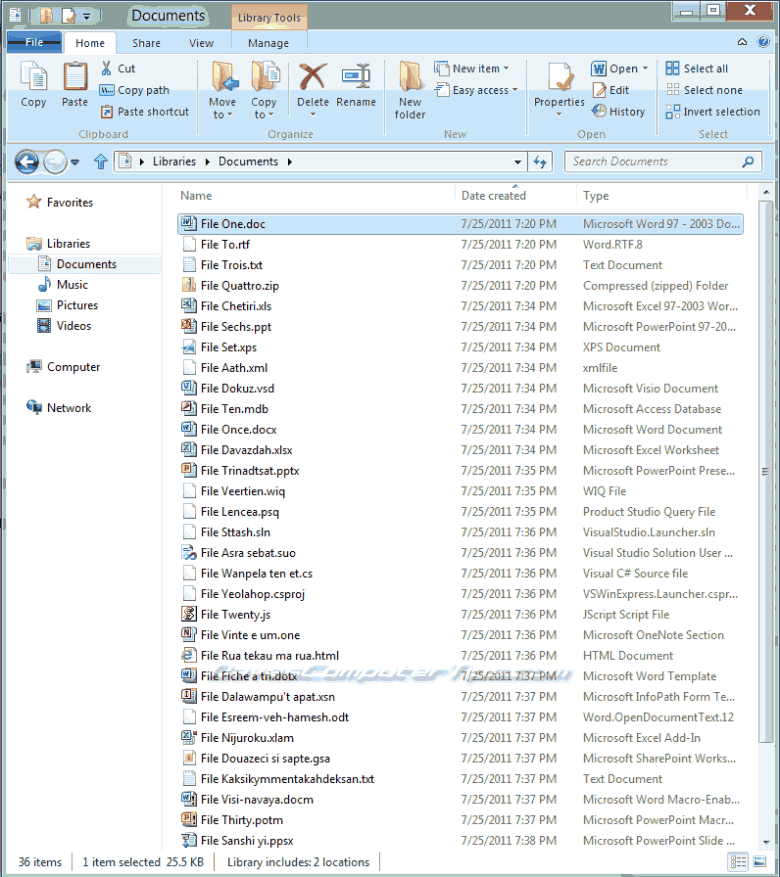Open the File menu tab

(34, 42)
